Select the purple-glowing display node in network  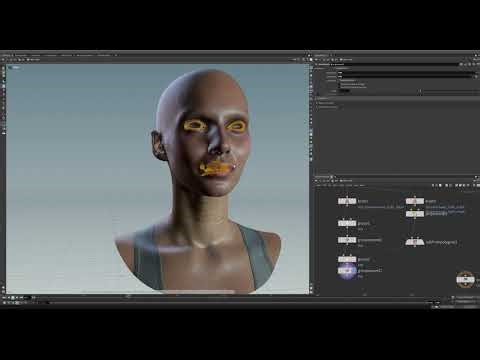coord(347,270)
